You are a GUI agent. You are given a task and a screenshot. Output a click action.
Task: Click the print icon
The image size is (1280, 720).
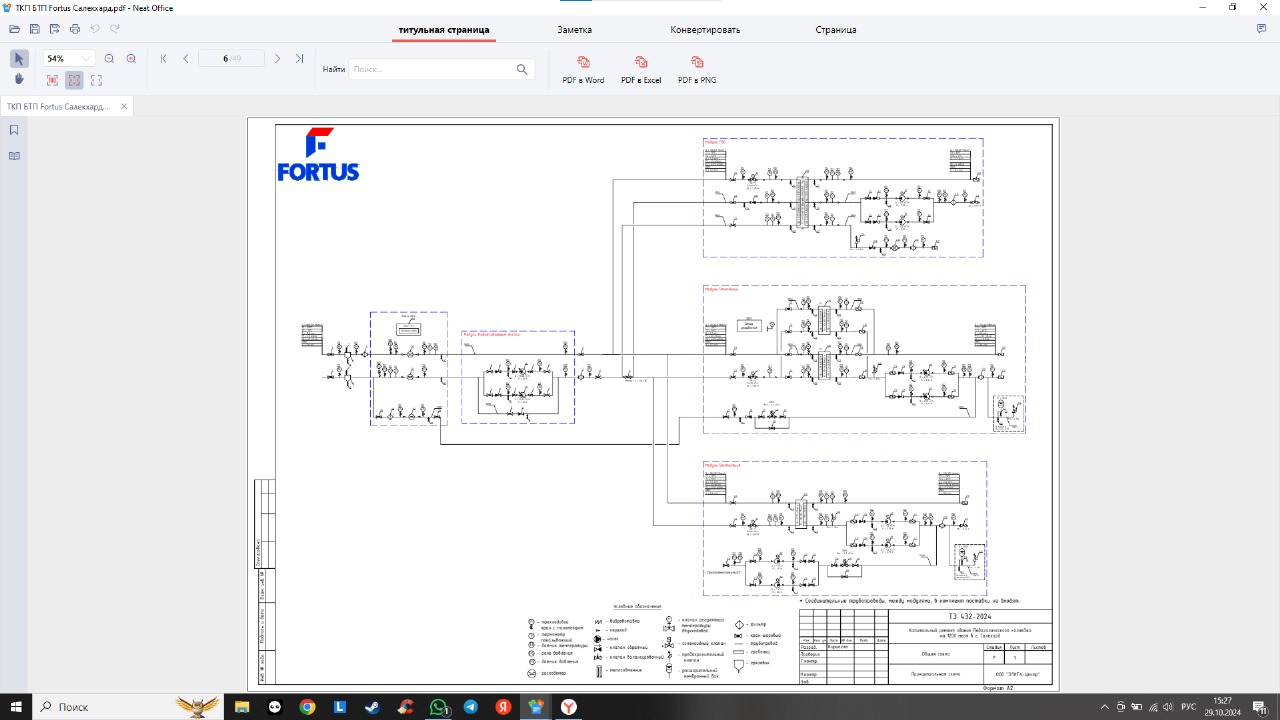pyautogui.click(x=75, y=29)
